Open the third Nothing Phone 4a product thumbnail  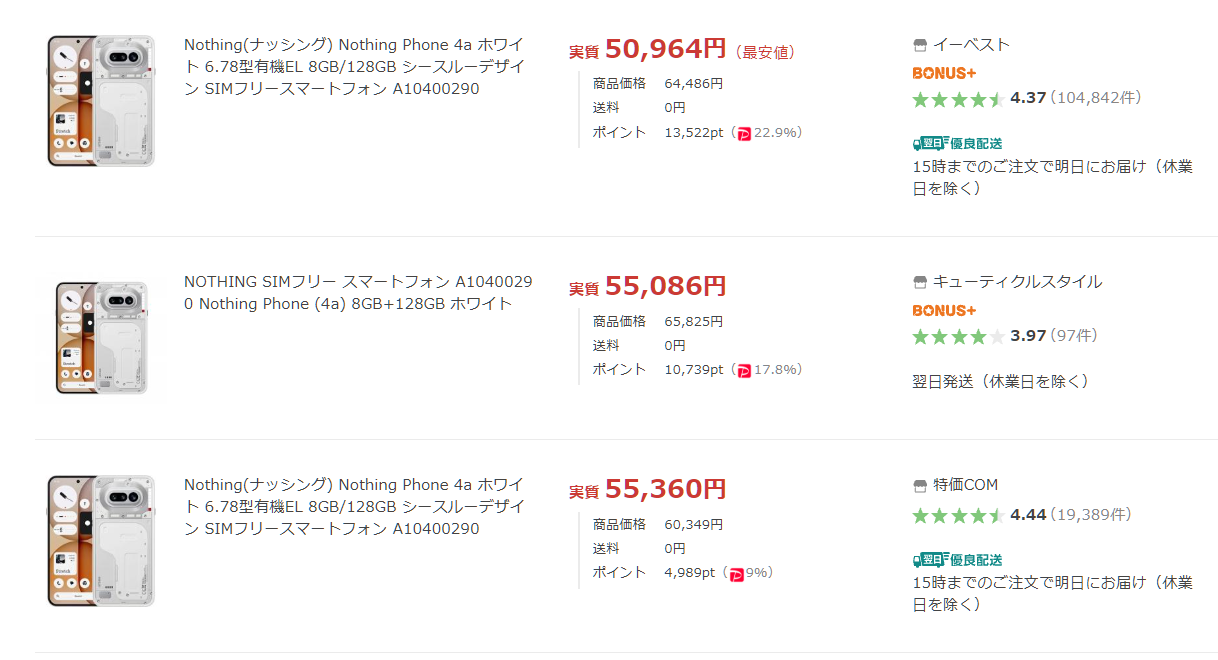point(100,541)
